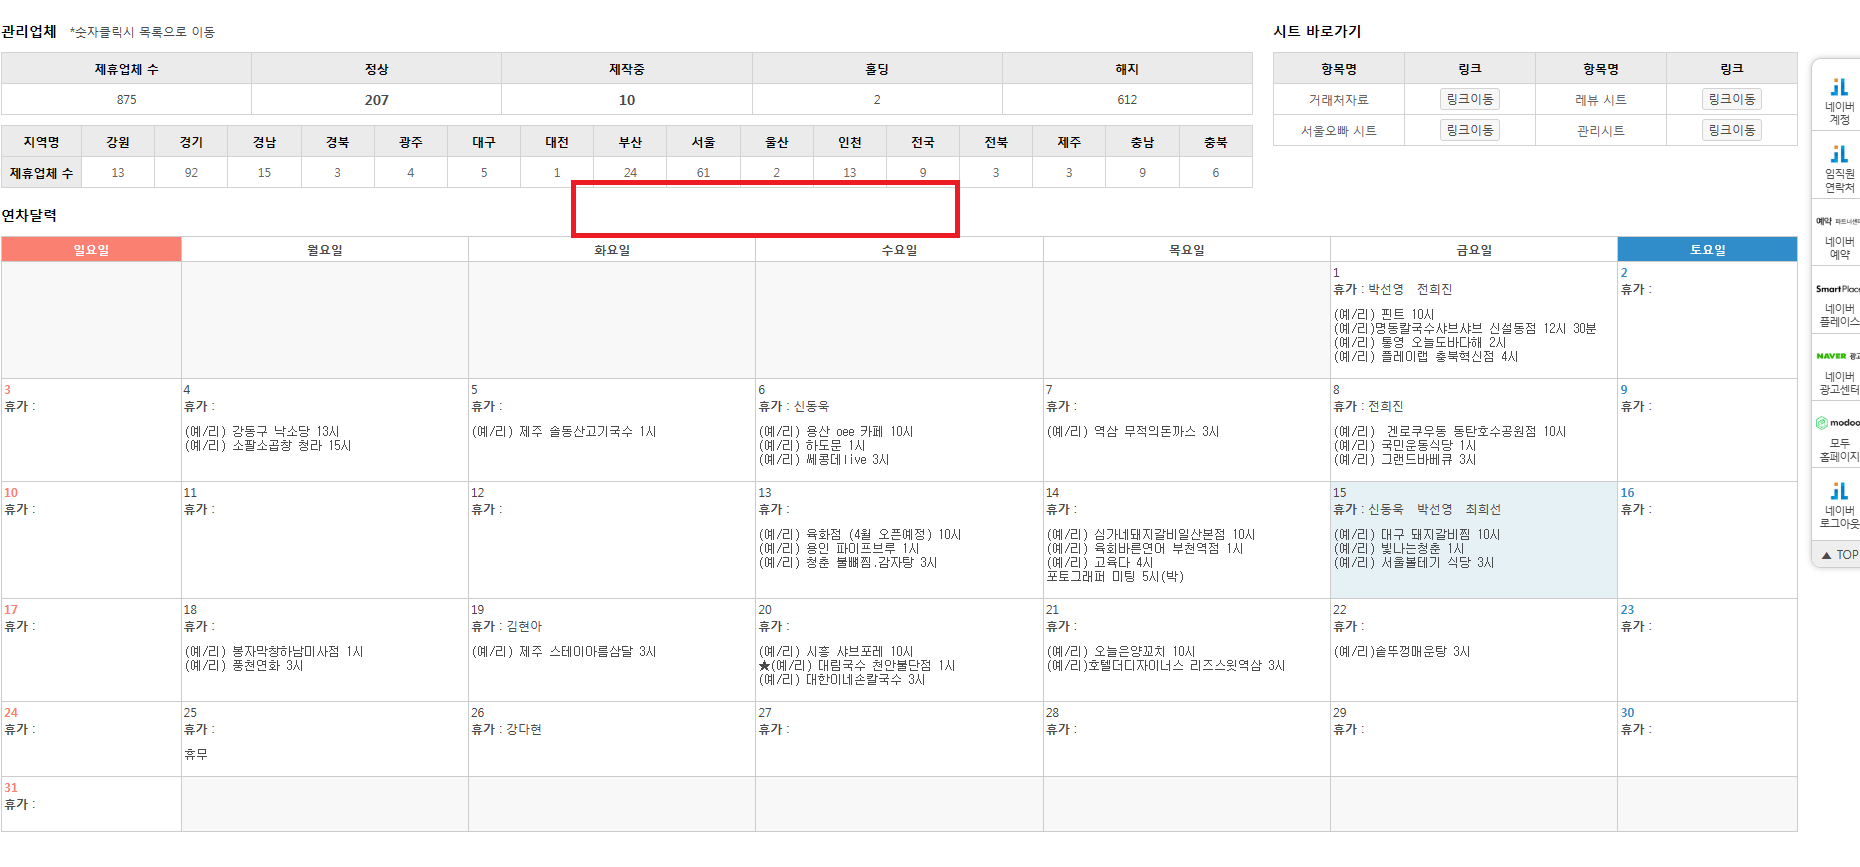
Task: Open the modoo 모두 홈페이지 icon
Action: [1838, 438]
